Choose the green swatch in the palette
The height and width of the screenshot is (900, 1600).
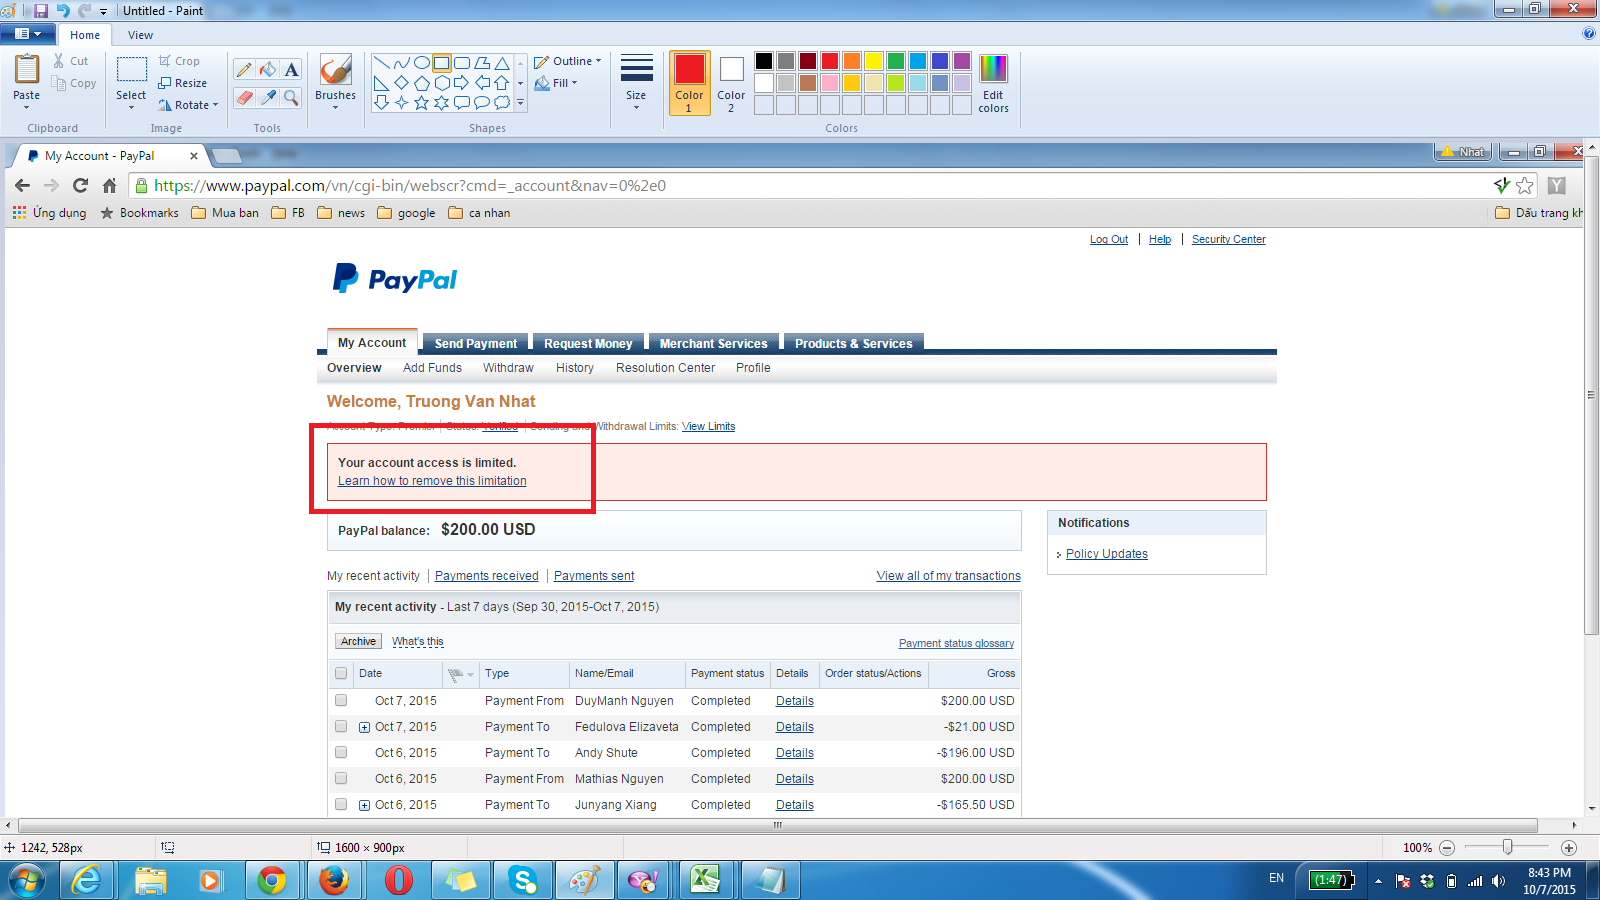[x=896, y=61]
